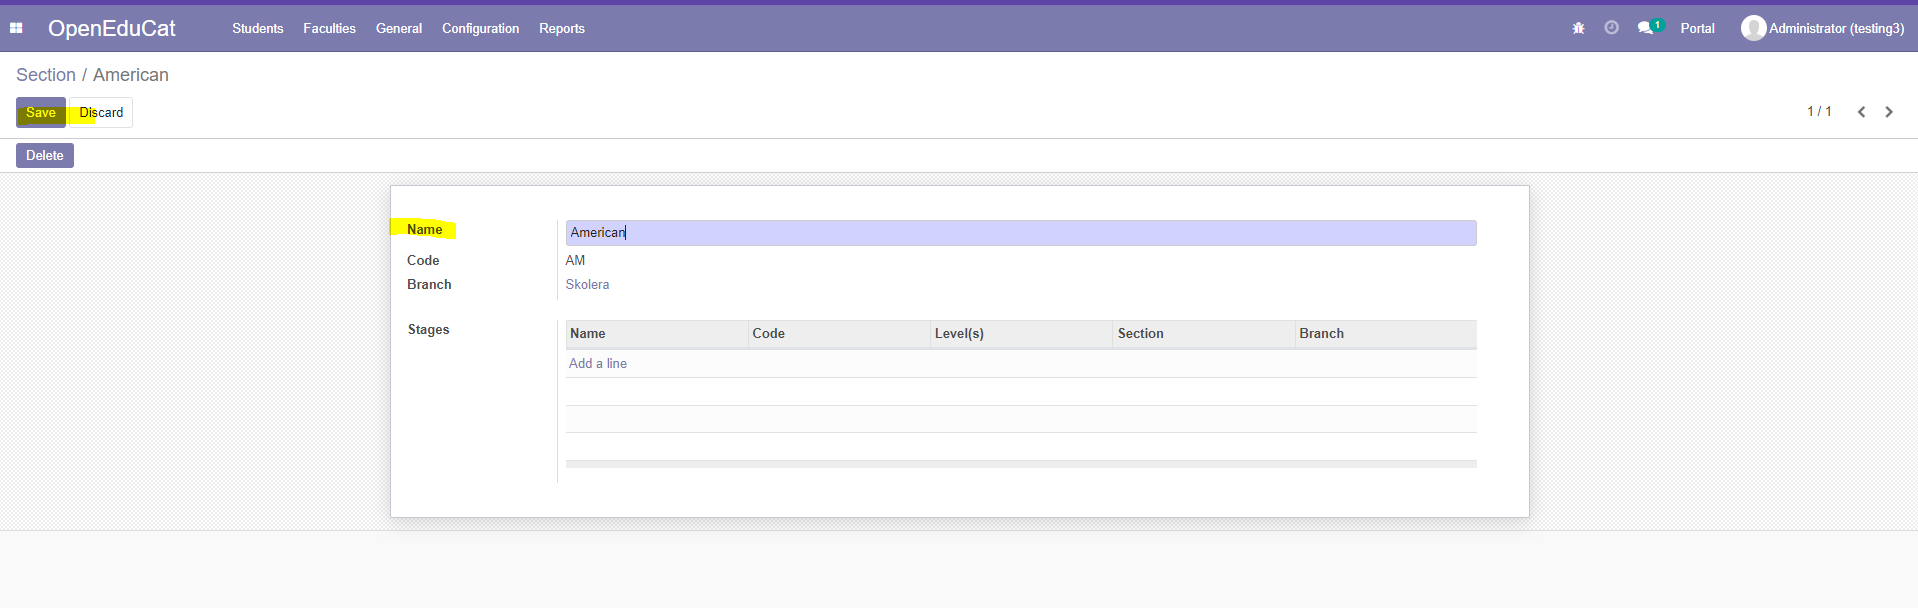Image resolution: width=1918 pixels, height=608 pixels.
Task: Open the Faculties menu
Action: pos(329,28)
